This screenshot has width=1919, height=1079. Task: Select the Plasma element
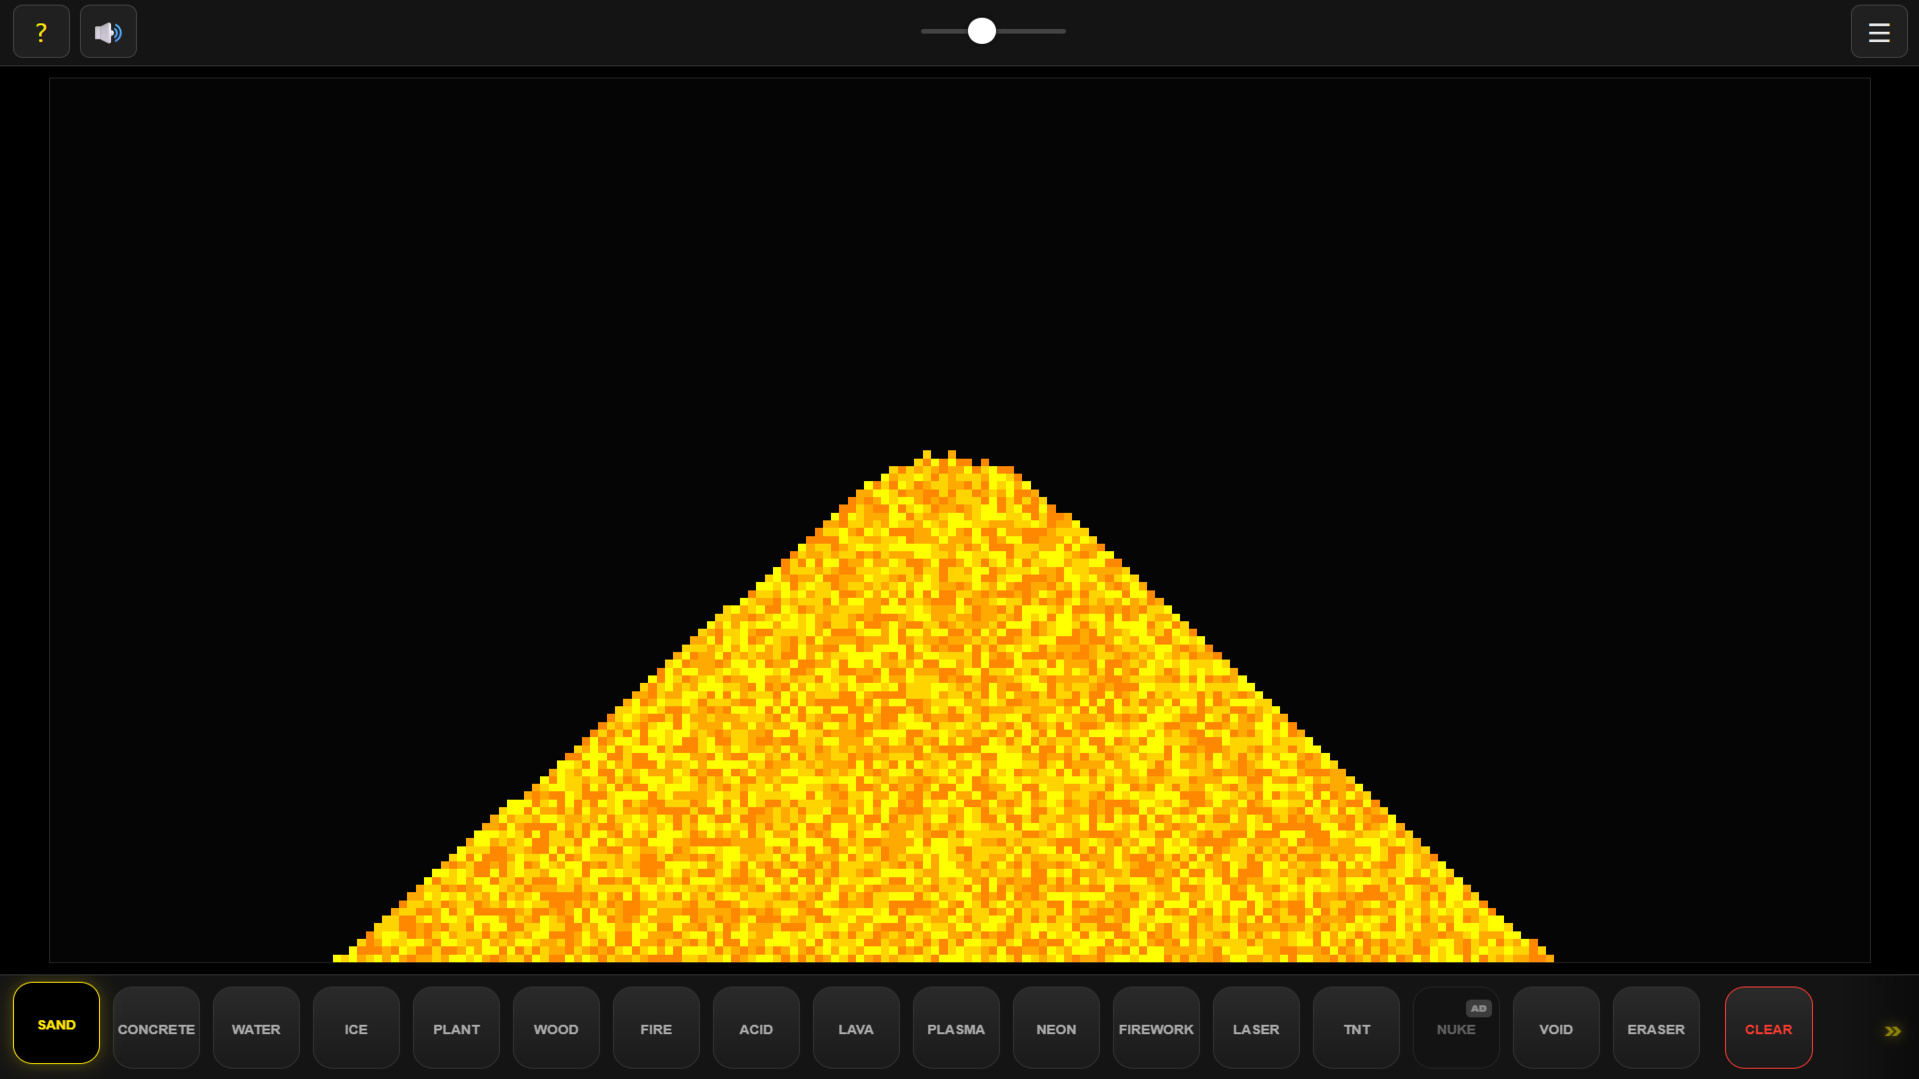click(x=955, y=1028)
